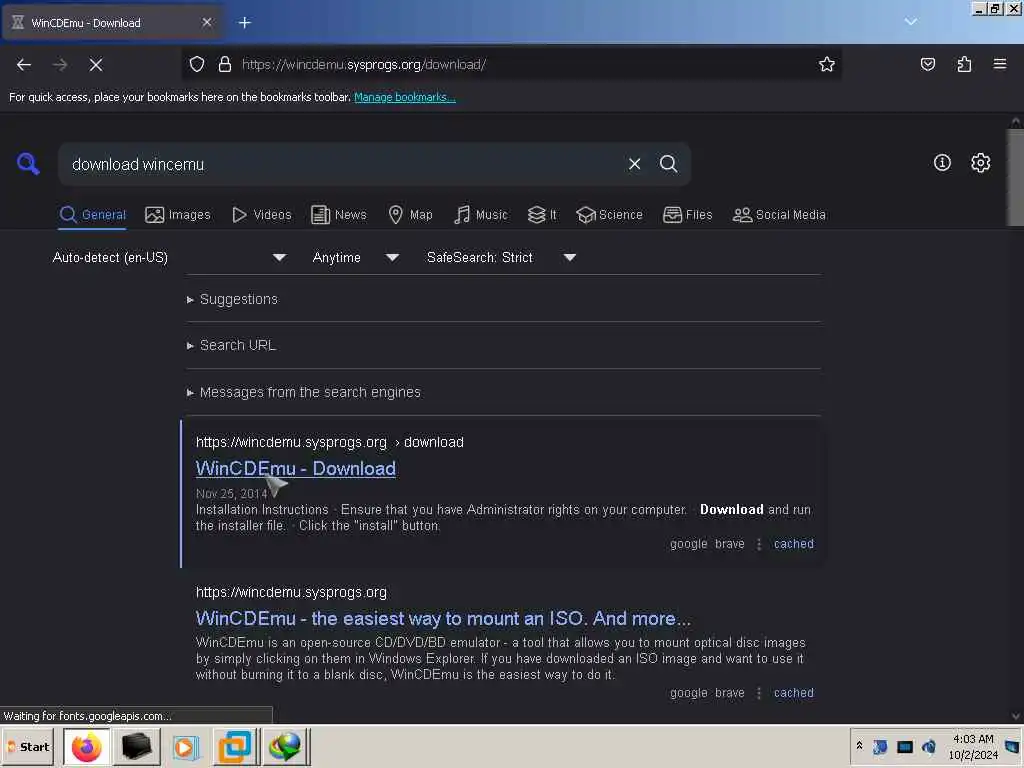1024x768 pixels.
Task: Open the Auto-detect (en-US) language dropdown
Action: [169, 257]
